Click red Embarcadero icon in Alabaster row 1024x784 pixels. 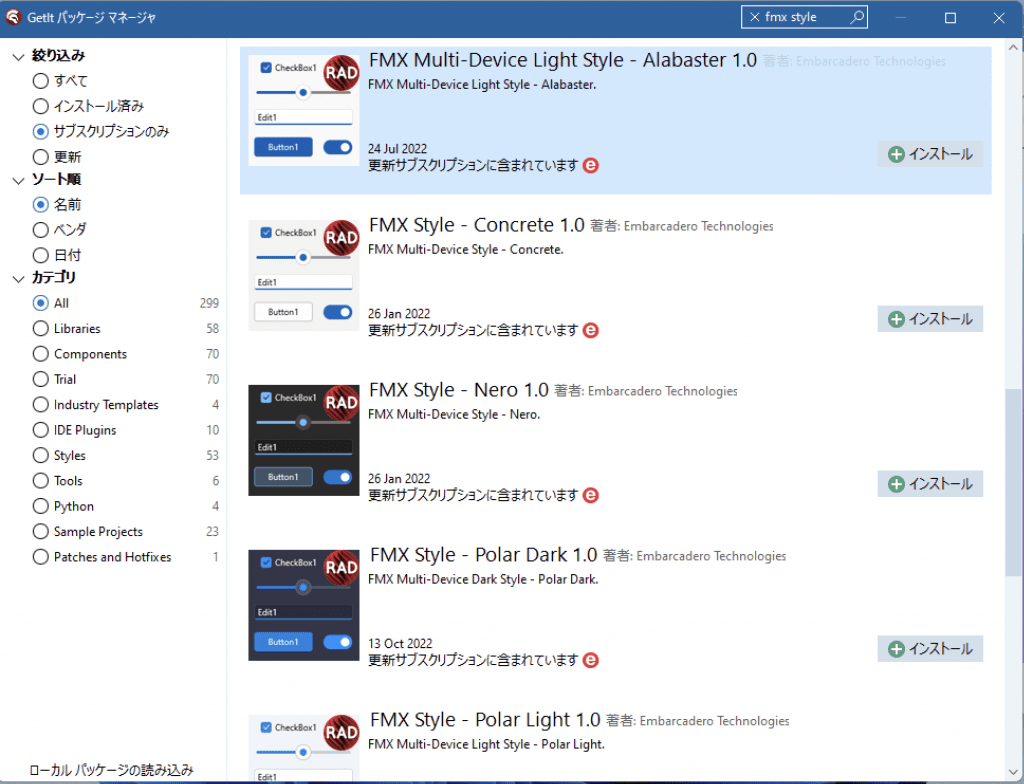590,165
